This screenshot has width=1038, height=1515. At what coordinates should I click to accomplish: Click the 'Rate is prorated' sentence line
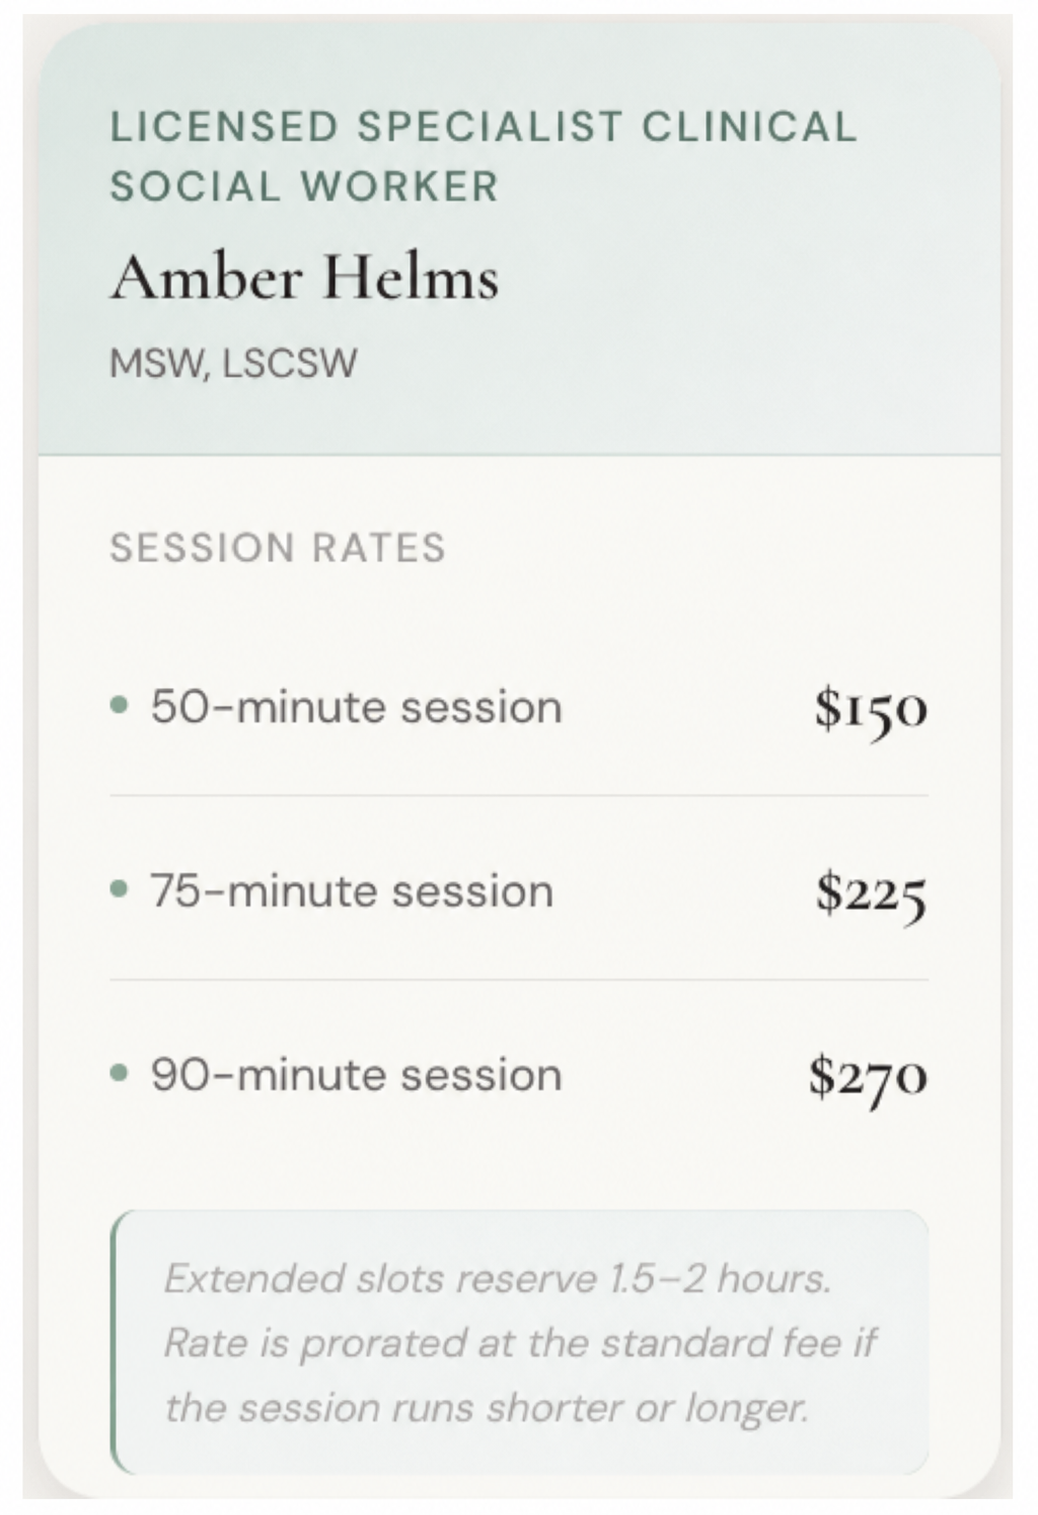click(x=520, y=1343)
